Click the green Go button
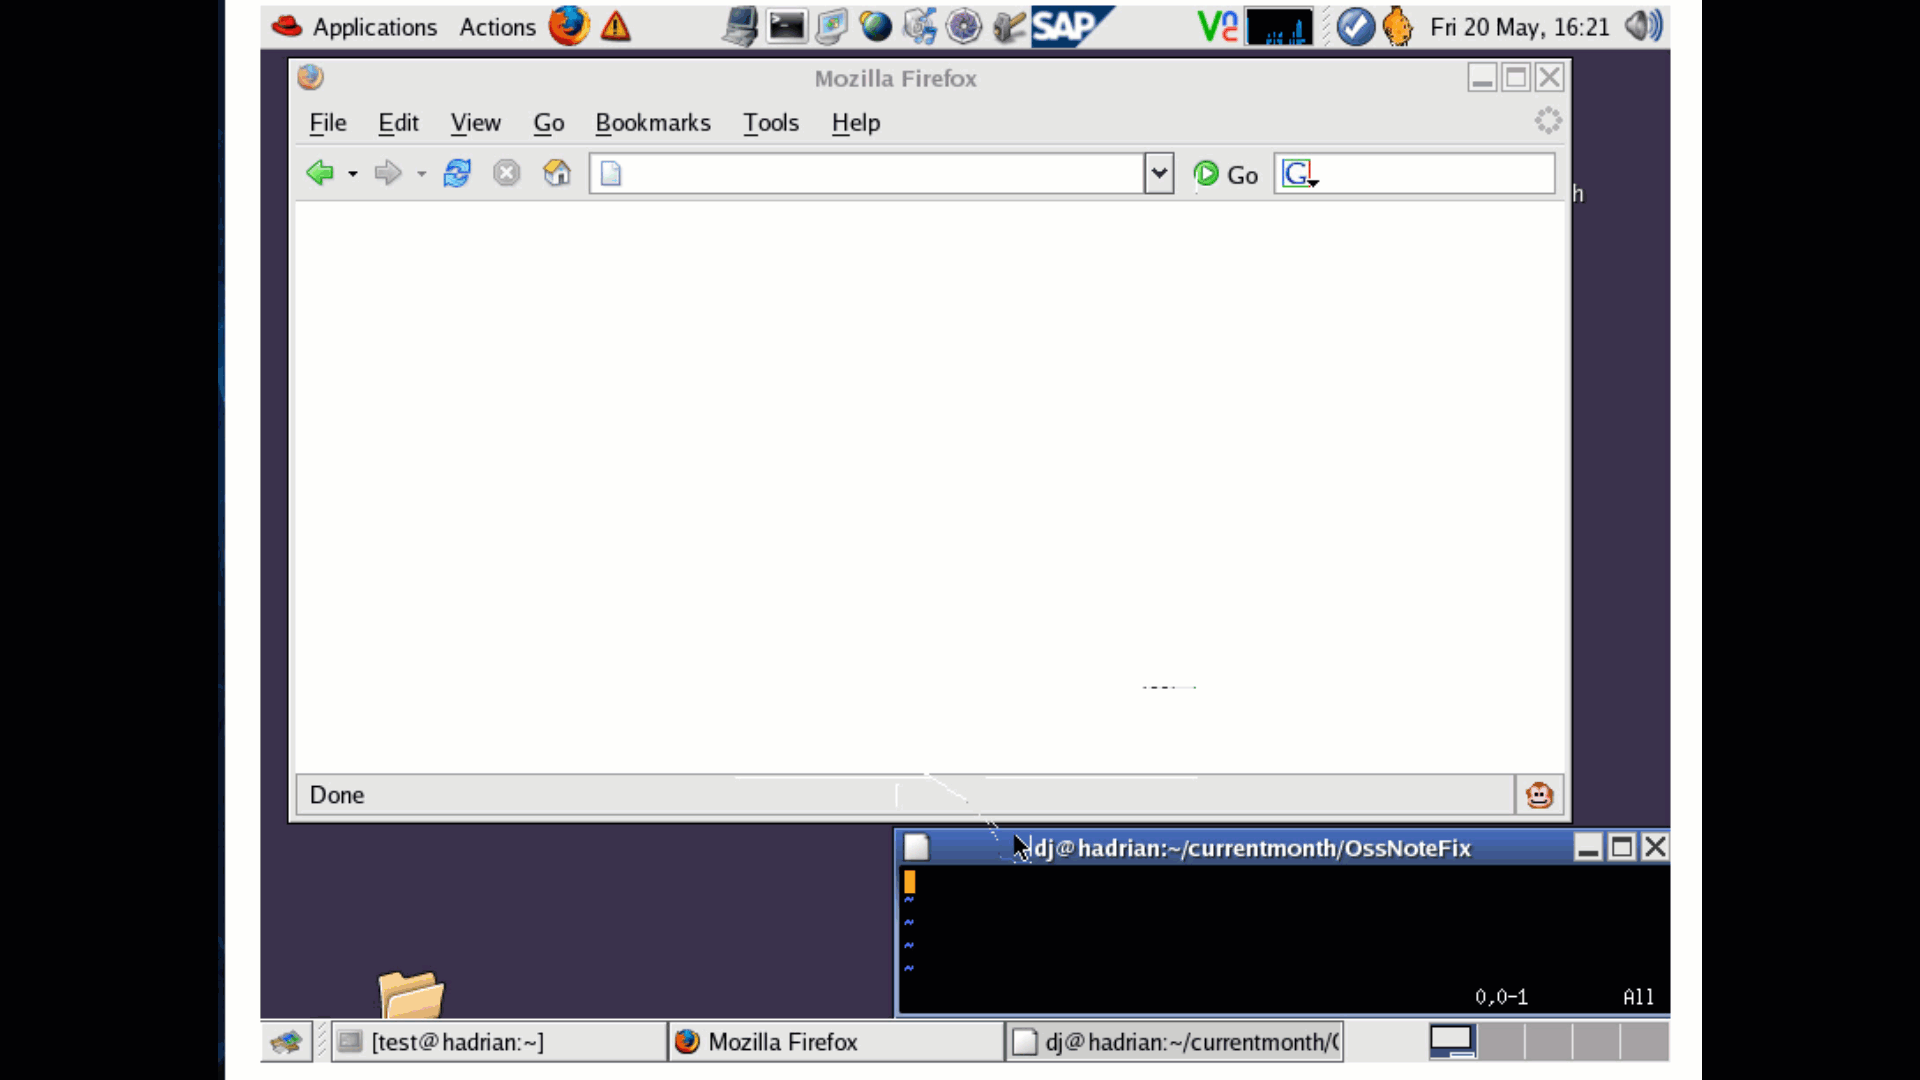The height and width of the screenshot is (1080, 1920). coord(1226,174)
